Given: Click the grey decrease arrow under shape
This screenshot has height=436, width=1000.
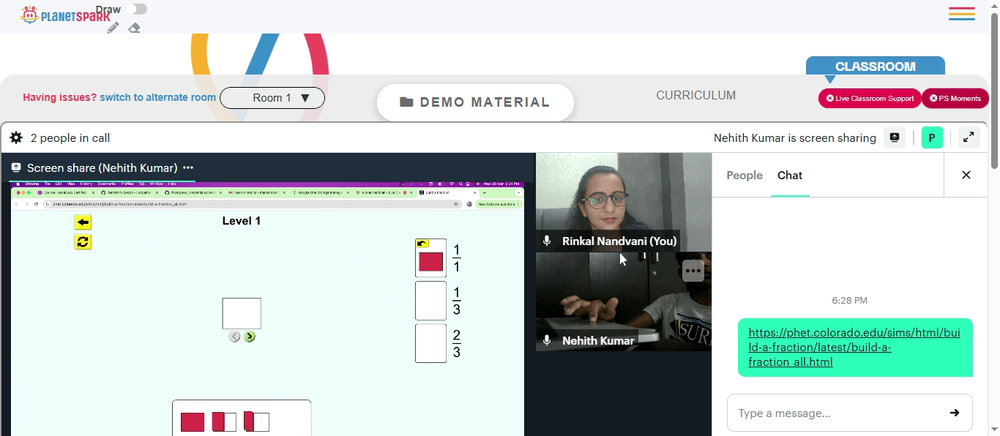Looking at the screenshot, I should tap(235, 337).
